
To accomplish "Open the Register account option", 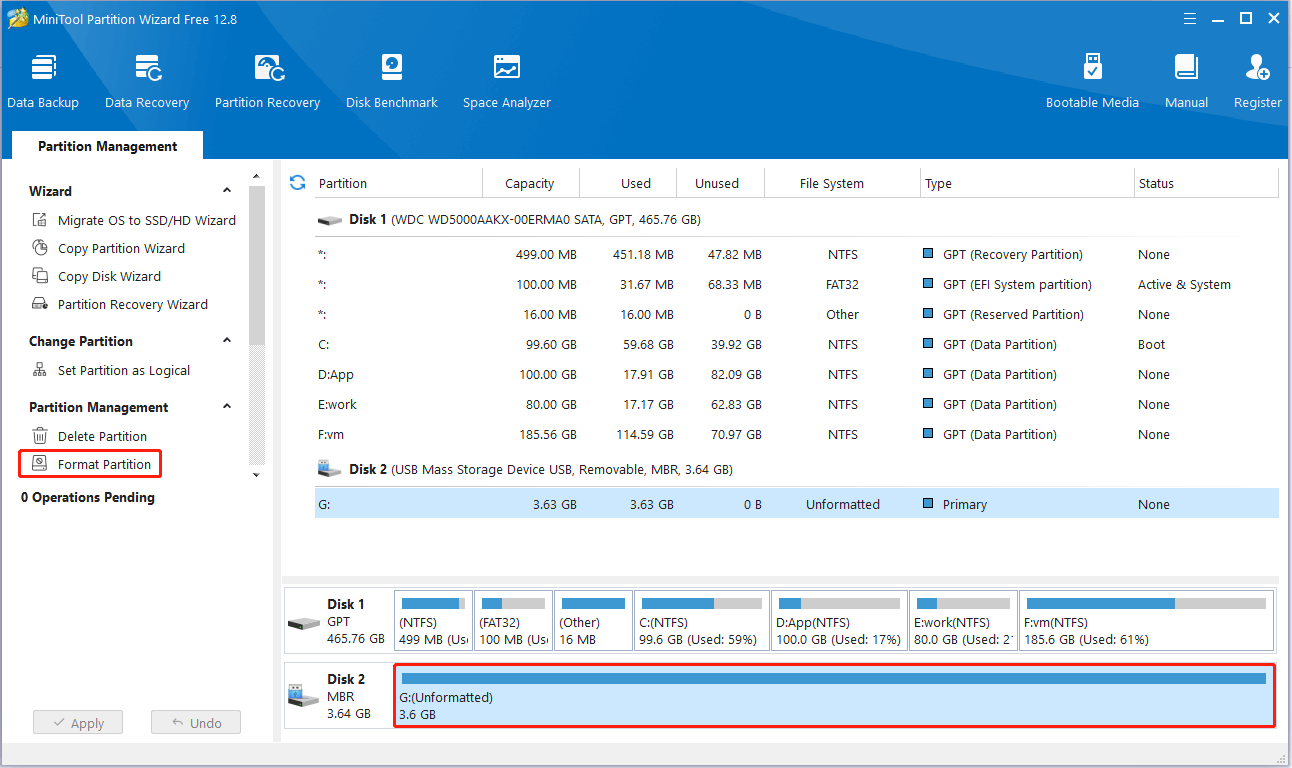I will (1258, 82).
